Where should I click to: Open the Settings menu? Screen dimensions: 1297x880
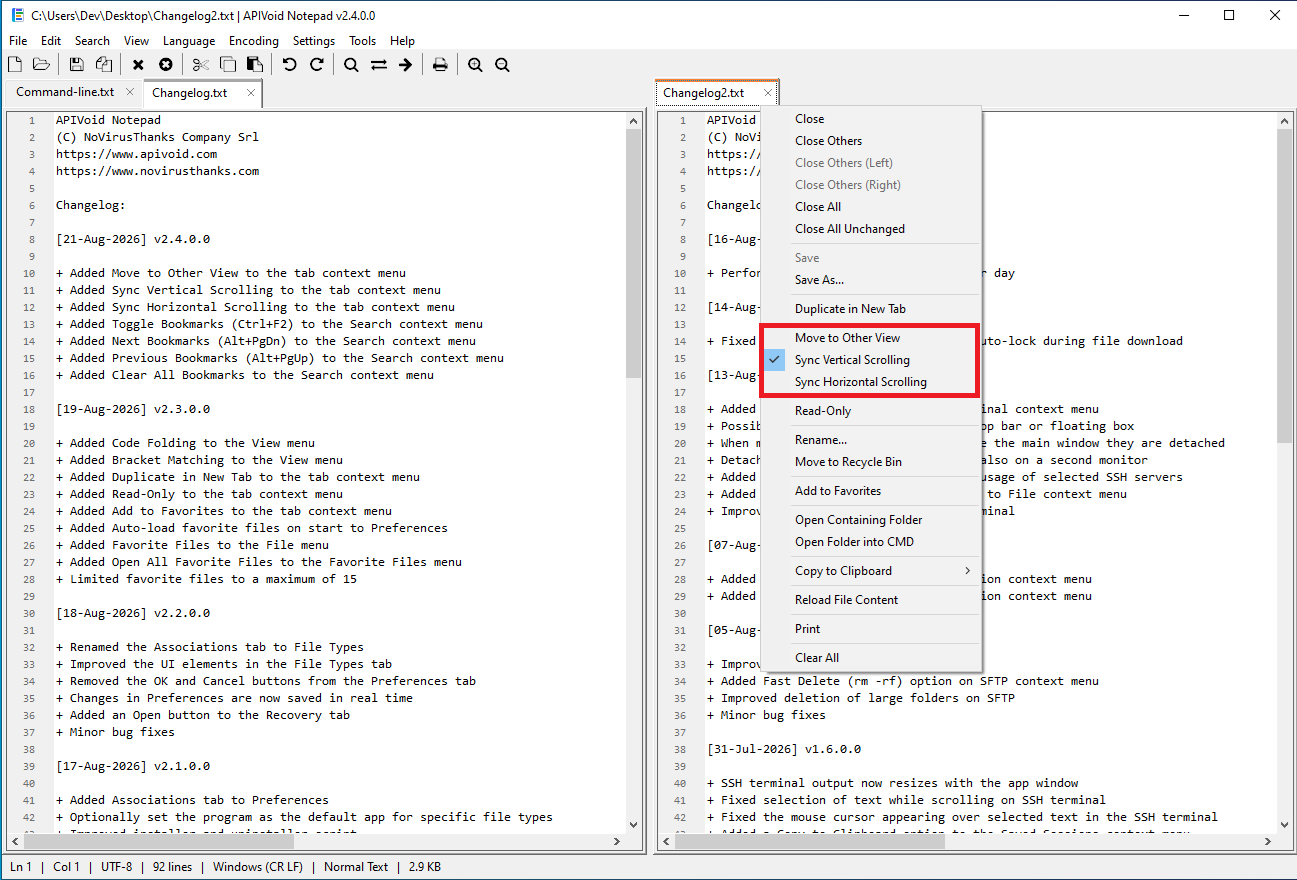(x=314, y=41)
